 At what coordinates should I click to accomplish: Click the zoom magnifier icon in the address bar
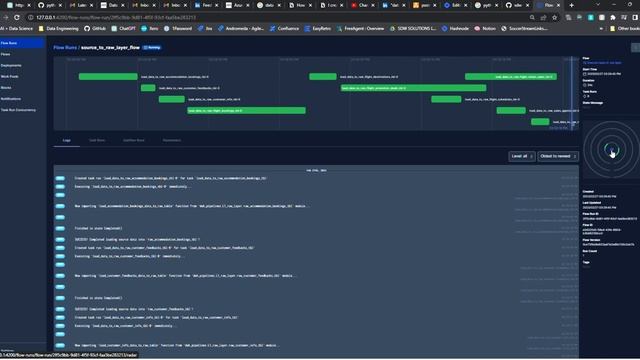pyautogui.click(x=532, y=18)
